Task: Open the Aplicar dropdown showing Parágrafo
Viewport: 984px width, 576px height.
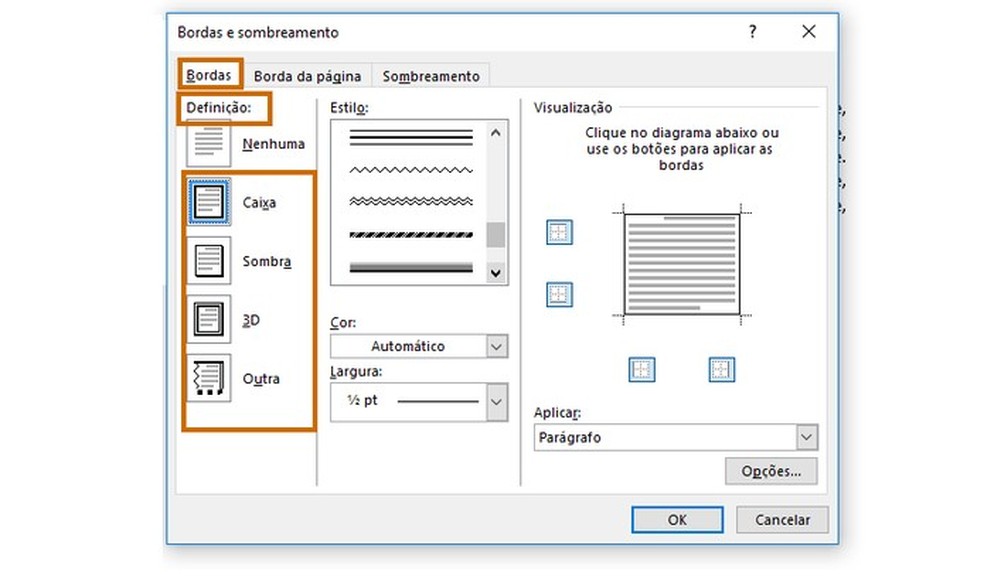Action: point(806,437)
